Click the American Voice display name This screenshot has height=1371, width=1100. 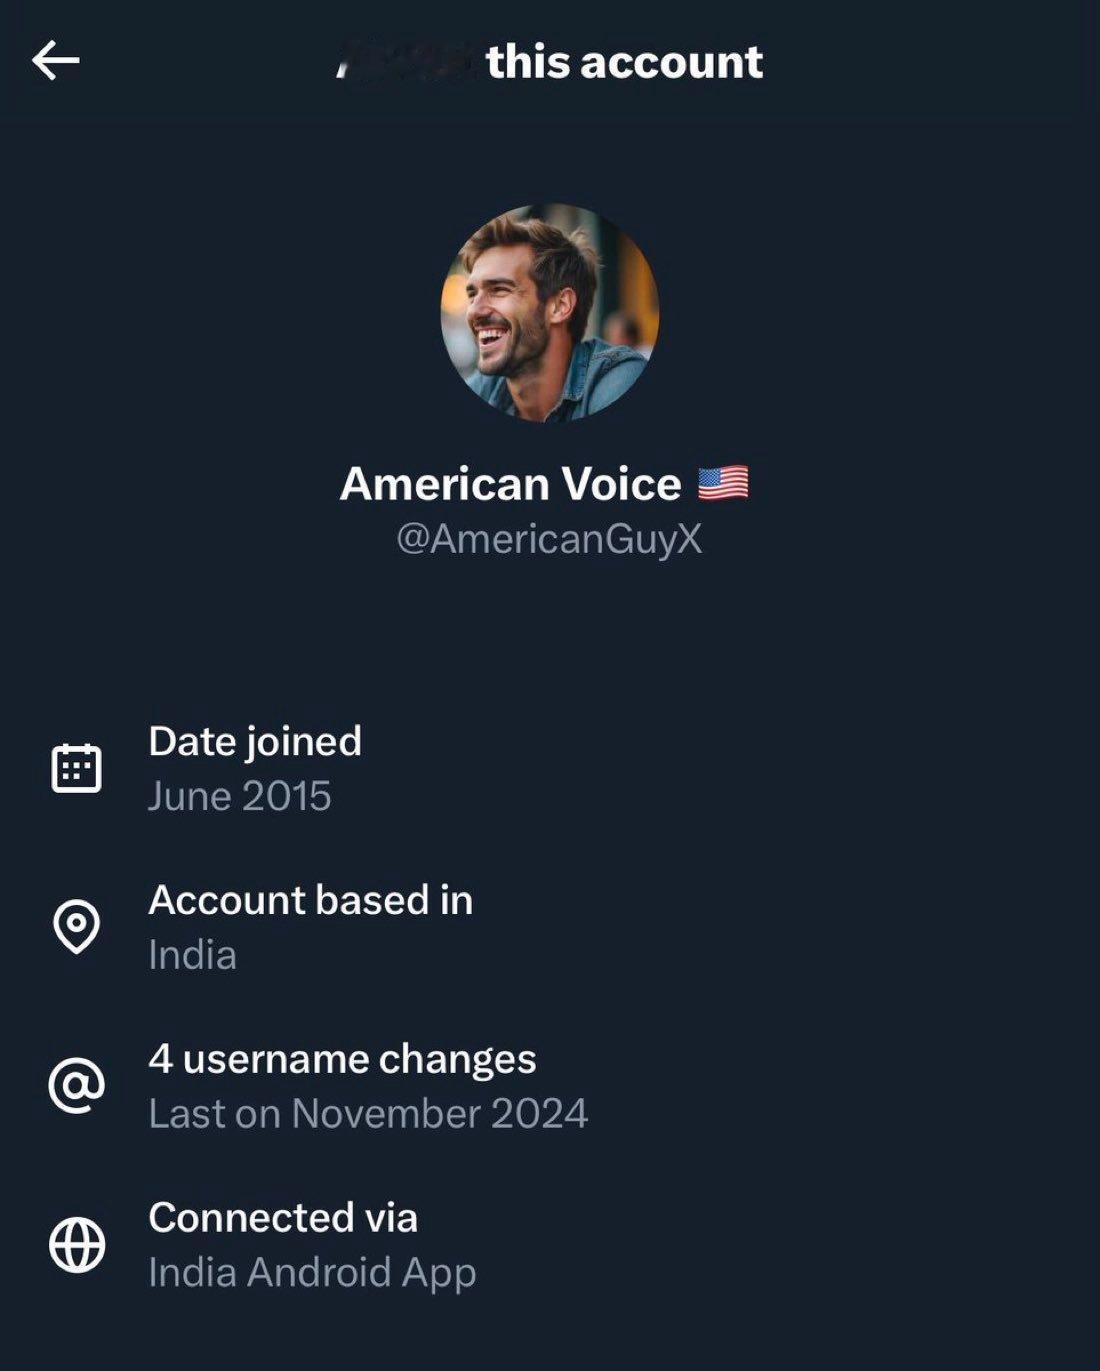510,484
